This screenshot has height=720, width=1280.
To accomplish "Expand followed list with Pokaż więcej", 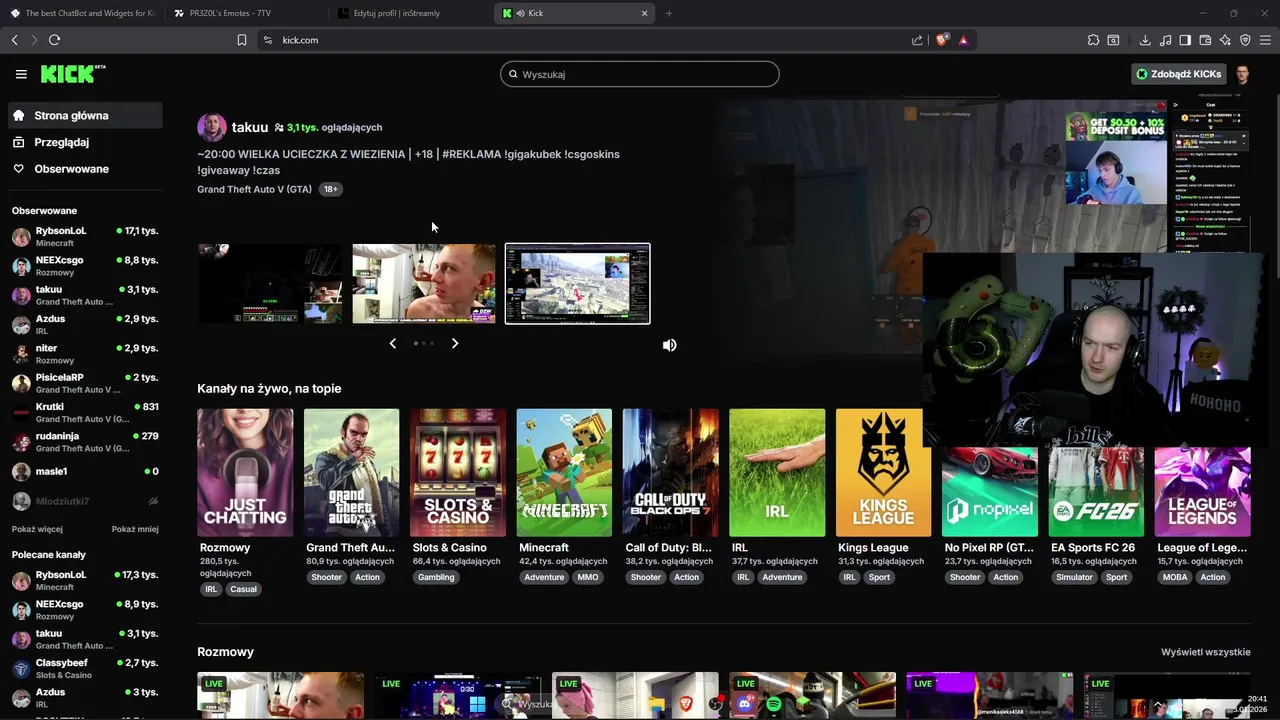I will tap(37, 529).
